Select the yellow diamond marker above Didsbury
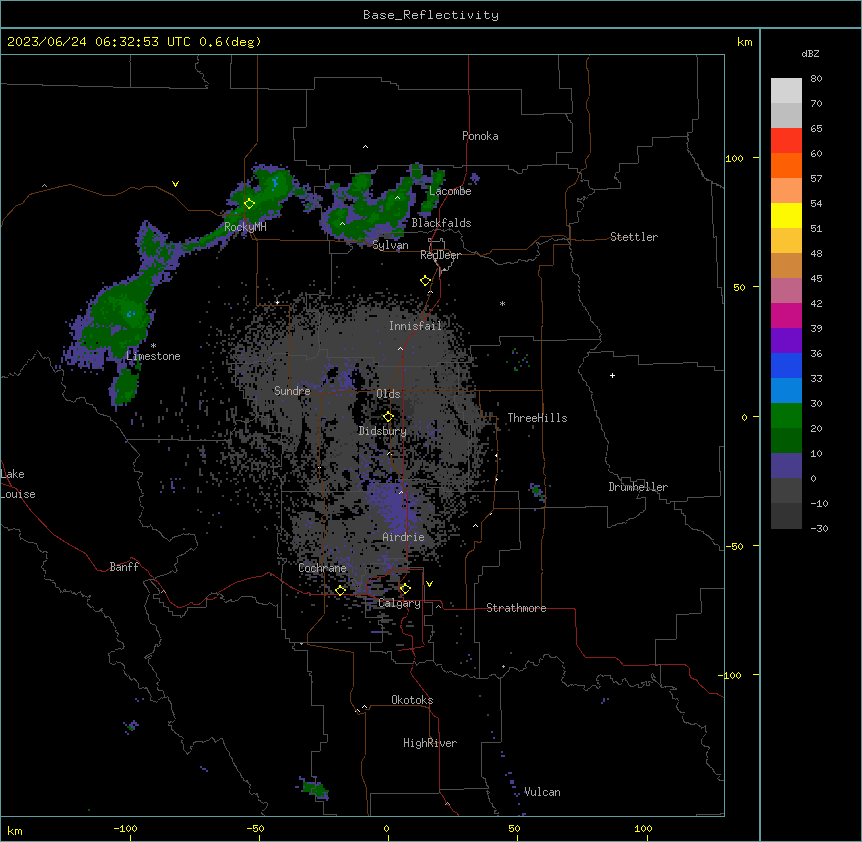 click(x=388, y=417)
